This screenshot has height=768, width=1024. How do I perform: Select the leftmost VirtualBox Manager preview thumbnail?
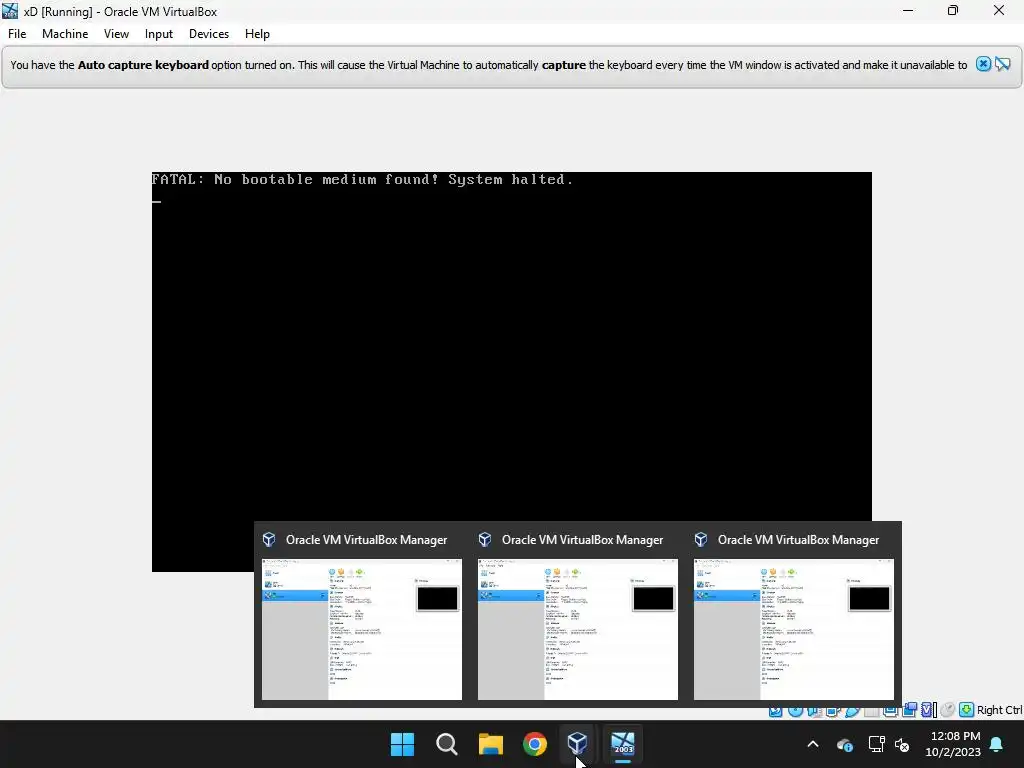click(362, 629)
